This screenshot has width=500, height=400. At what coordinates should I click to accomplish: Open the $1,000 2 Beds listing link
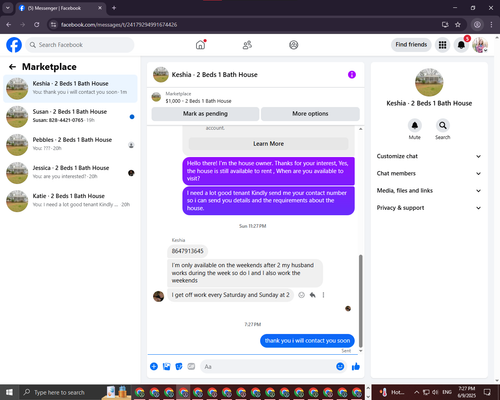click(198, 101)
